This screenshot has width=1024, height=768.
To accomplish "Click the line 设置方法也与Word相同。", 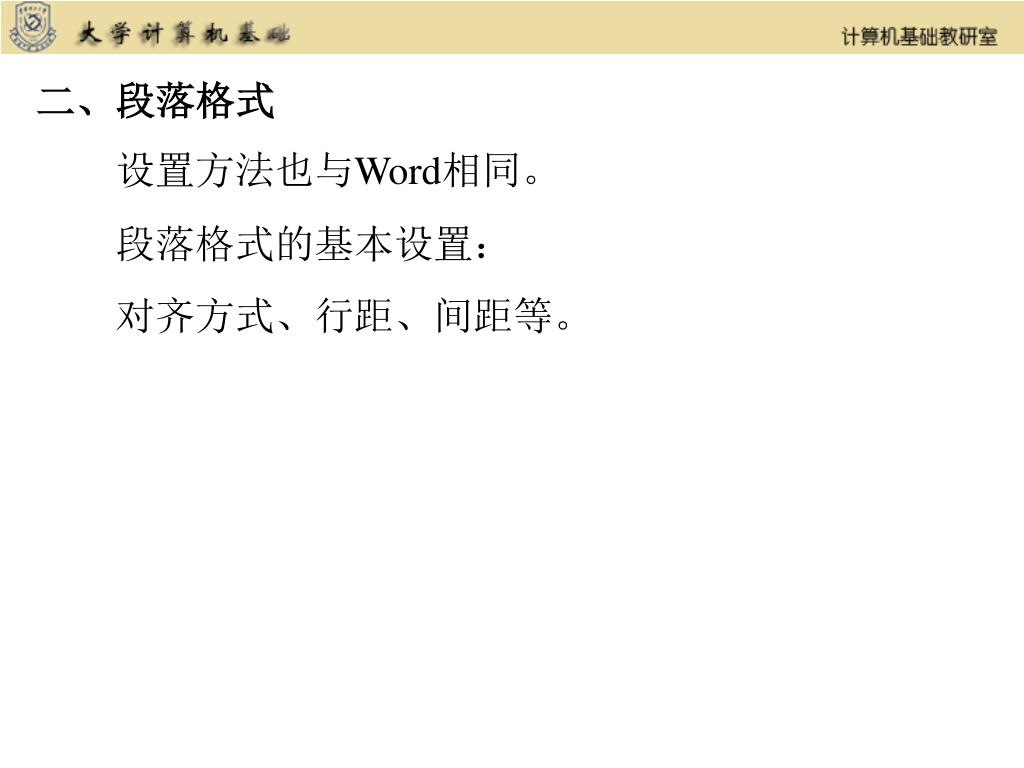I will pos(329,170).
